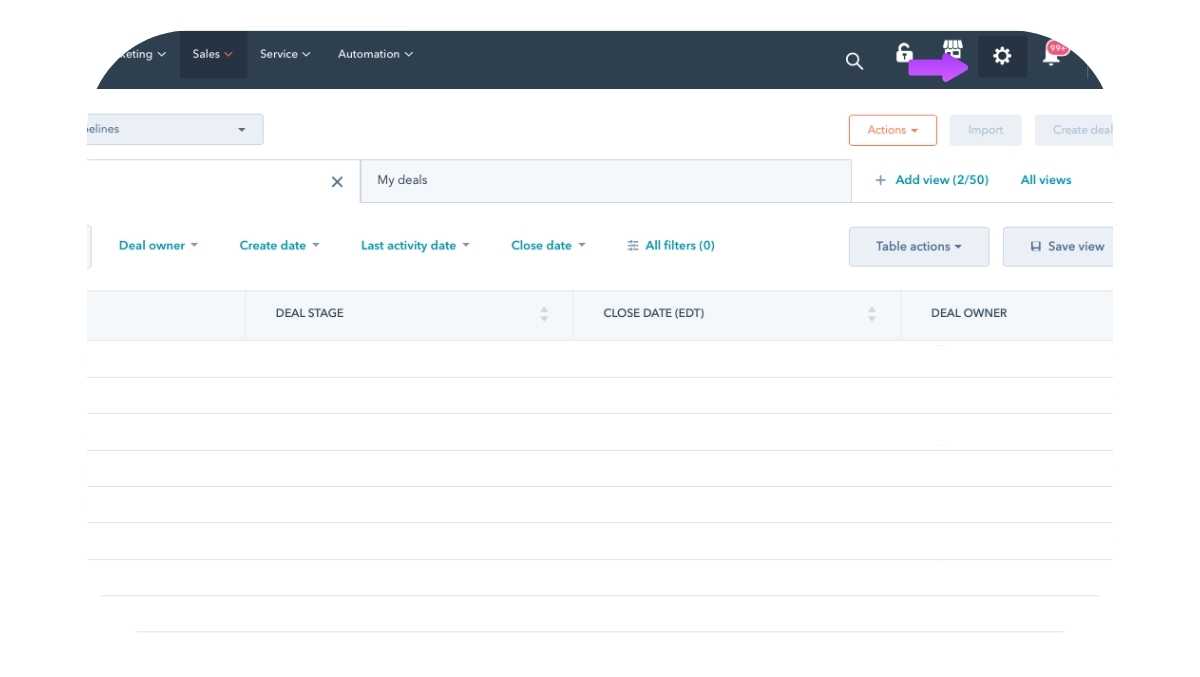1200x677 pixels.
Task: Open the global search magnifier
Action: (x=853, y=61)
